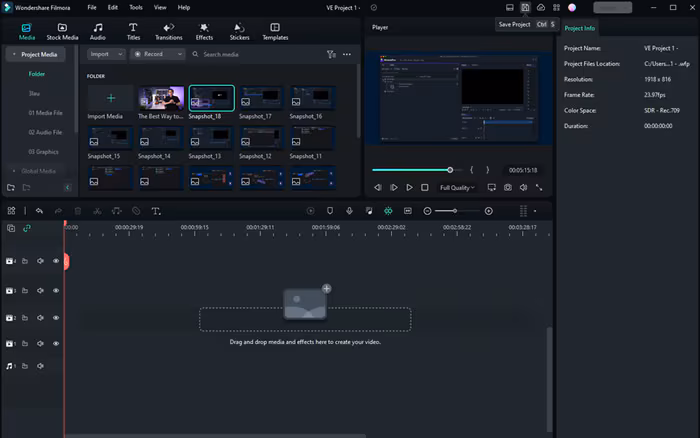This screenshot has width=700, height=438.
Task: Click the voiceover microphone icon
Action: tap(349, 211)
